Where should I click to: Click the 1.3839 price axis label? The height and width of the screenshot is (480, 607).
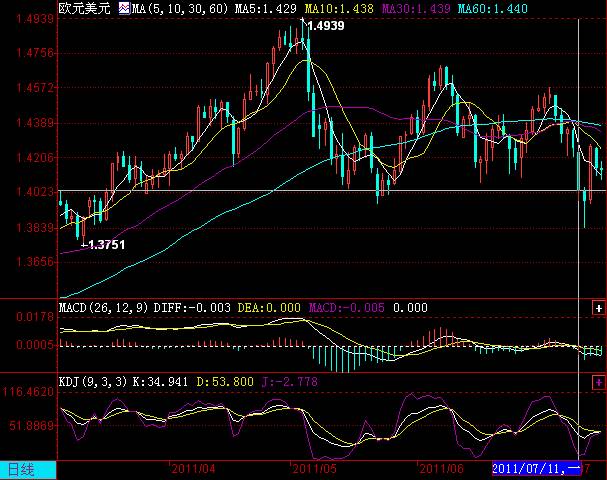pos(35,228)
